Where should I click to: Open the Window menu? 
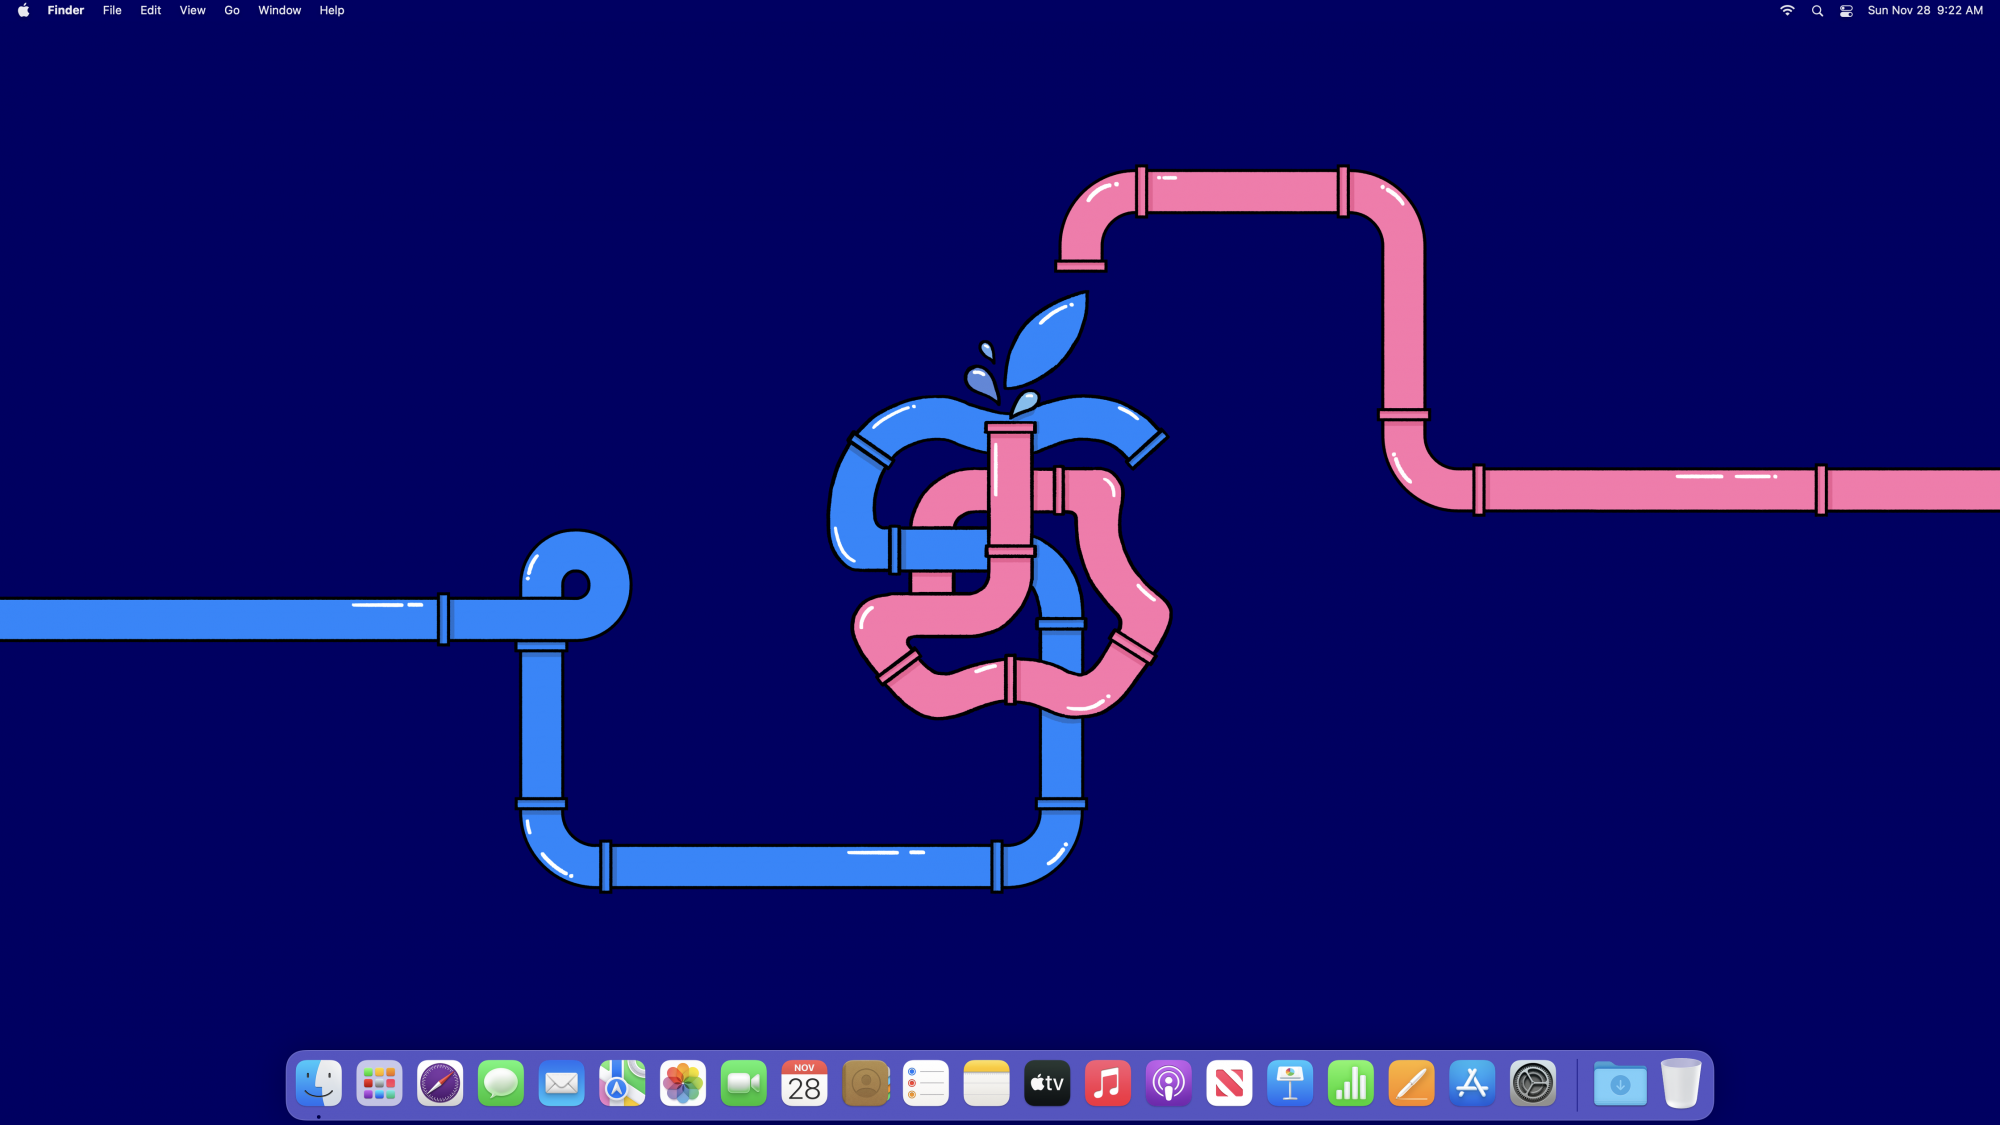280,10
